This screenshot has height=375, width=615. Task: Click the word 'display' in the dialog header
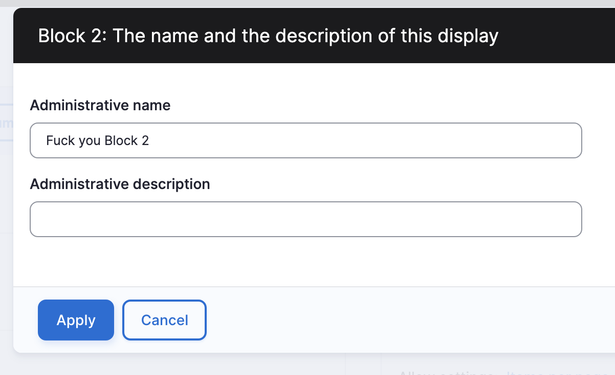coord(468,36)
